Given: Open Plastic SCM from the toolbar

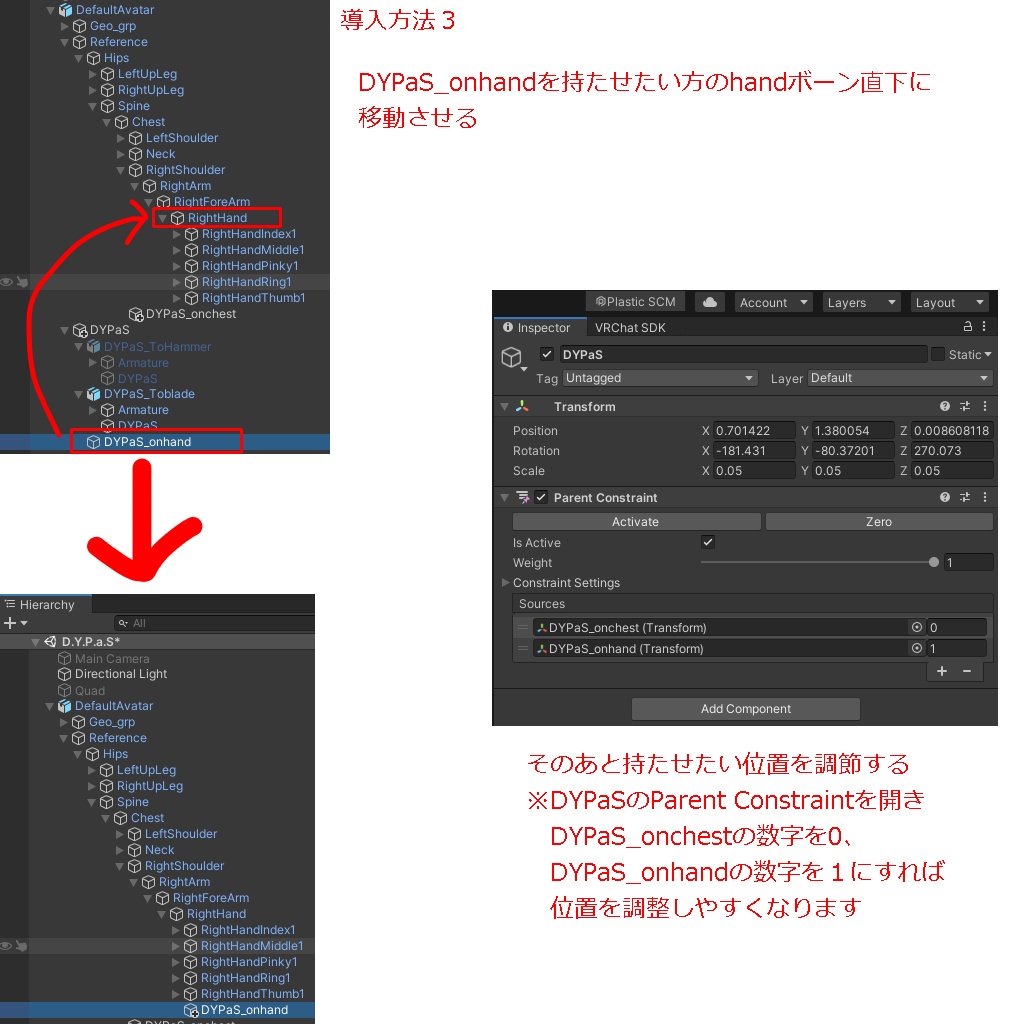Looking at the screenshot, I should (x=634, y=301).
